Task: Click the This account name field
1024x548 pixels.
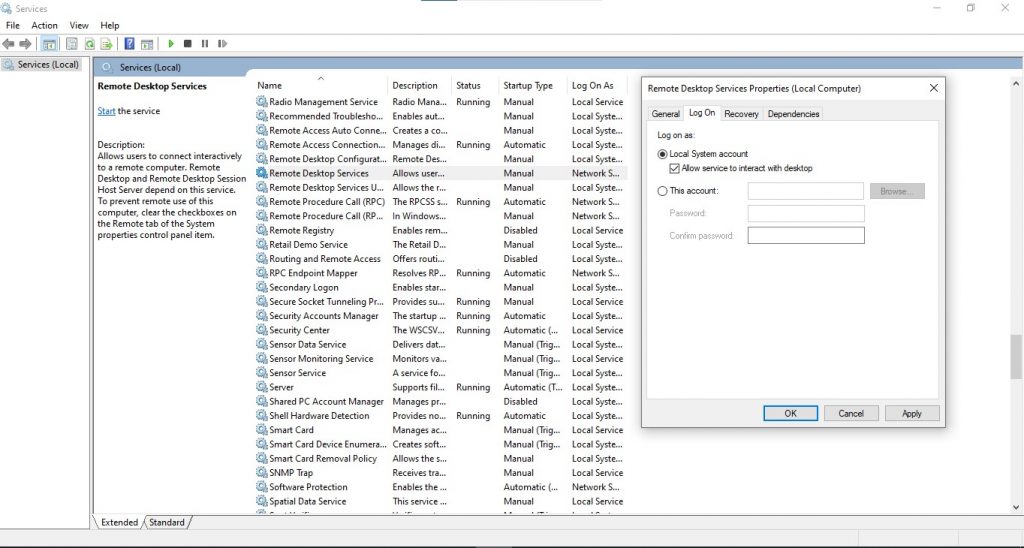Action: click(805, 191)
